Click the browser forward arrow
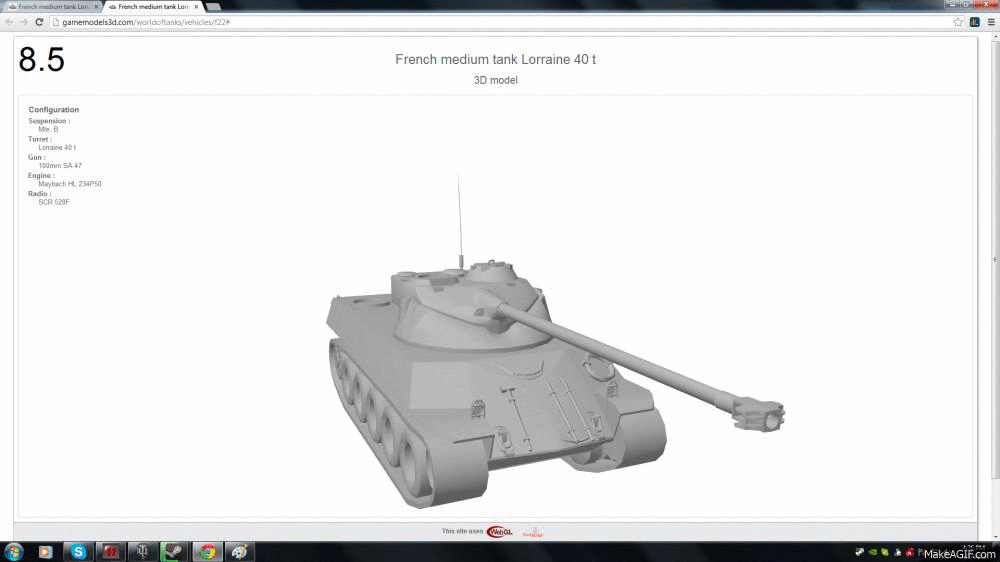The width and height of the screenshot is (1000, 562). point(24,22)
